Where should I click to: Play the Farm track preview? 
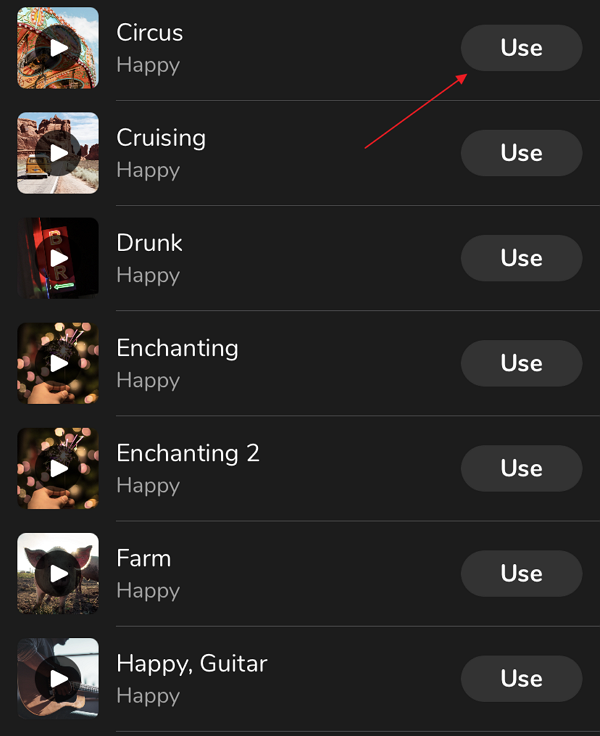coord(58,574)
